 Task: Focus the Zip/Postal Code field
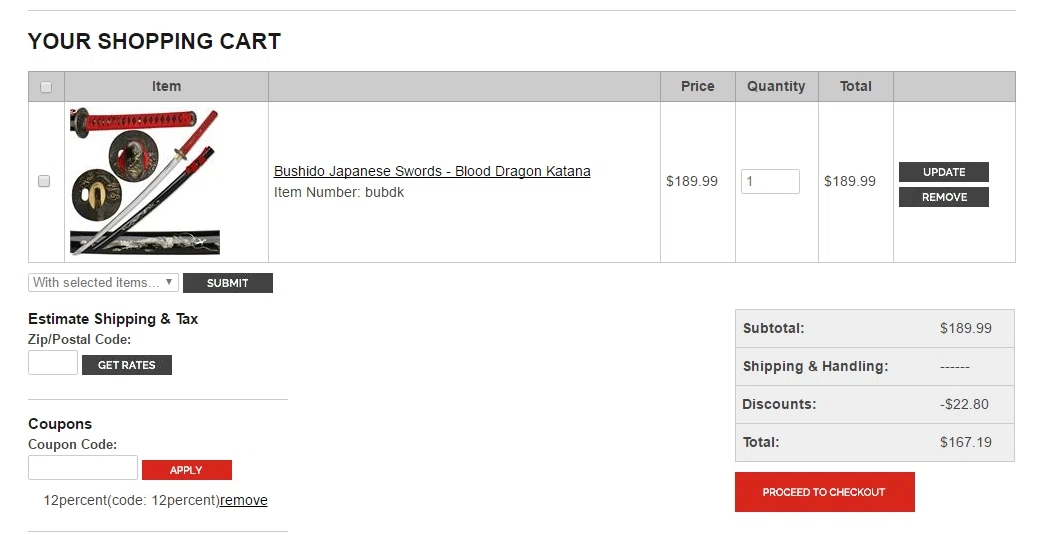click(52, 363)
